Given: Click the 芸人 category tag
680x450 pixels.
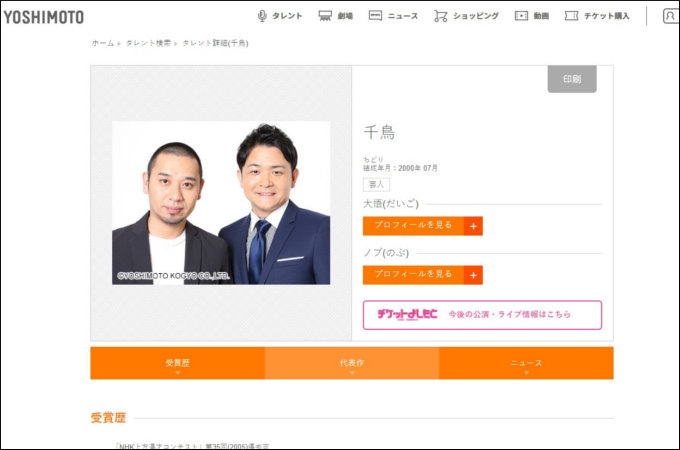Looking at the screenshot, I should (376, 185).
